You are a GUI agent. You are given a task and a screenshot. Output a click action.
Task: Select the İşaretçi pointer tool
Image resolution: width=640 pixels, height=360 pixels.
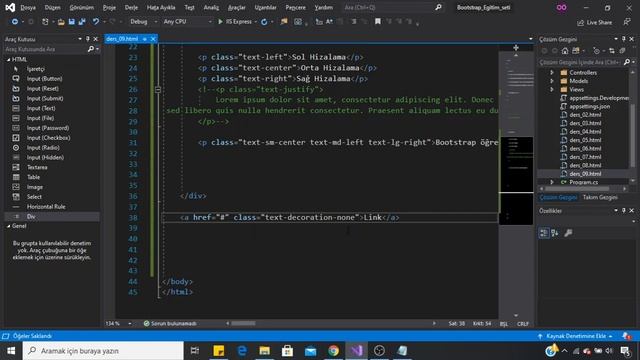(36, 69)
